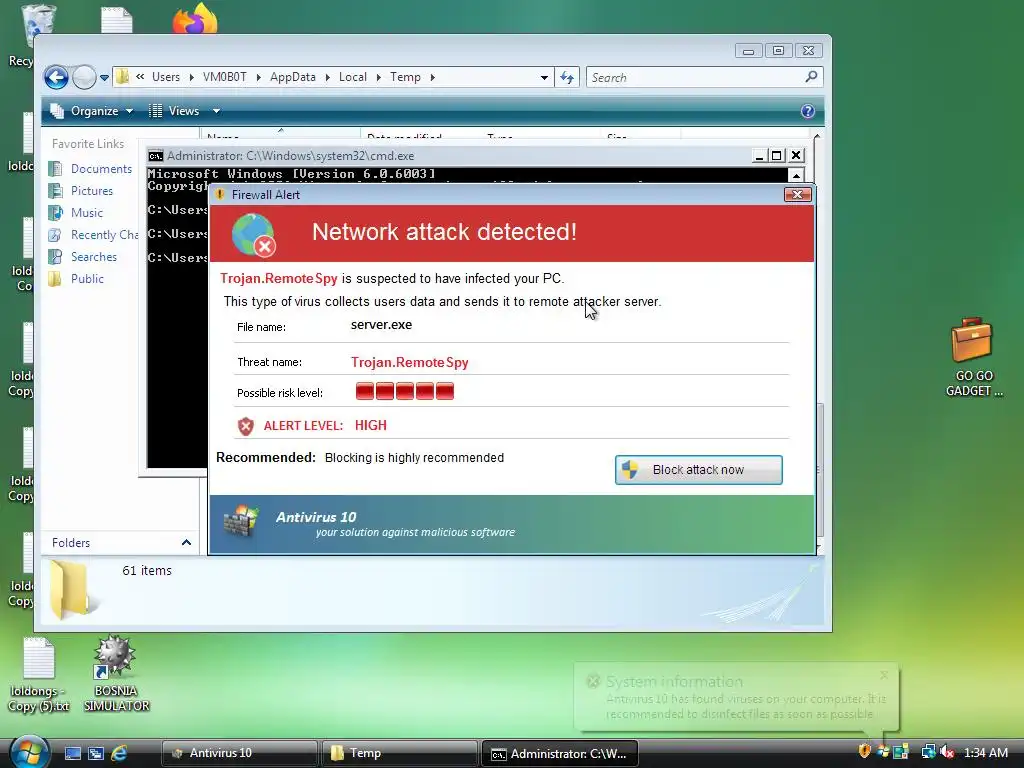This screenshot has width=1024, height=768.
Task: Click the cmd.exe window title icon
Action: pyautogui.click(x=155, y=155)
